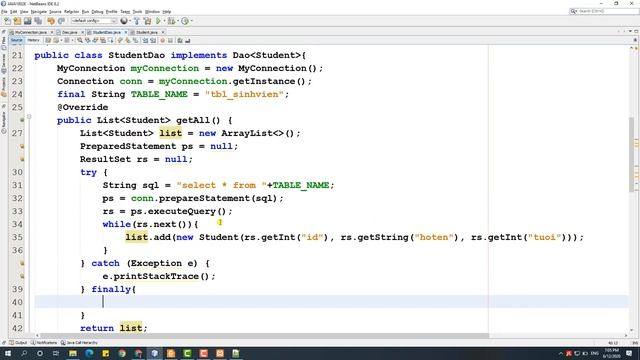
Task: Click the Shift Line Right icon
Action: pos(153,40)
